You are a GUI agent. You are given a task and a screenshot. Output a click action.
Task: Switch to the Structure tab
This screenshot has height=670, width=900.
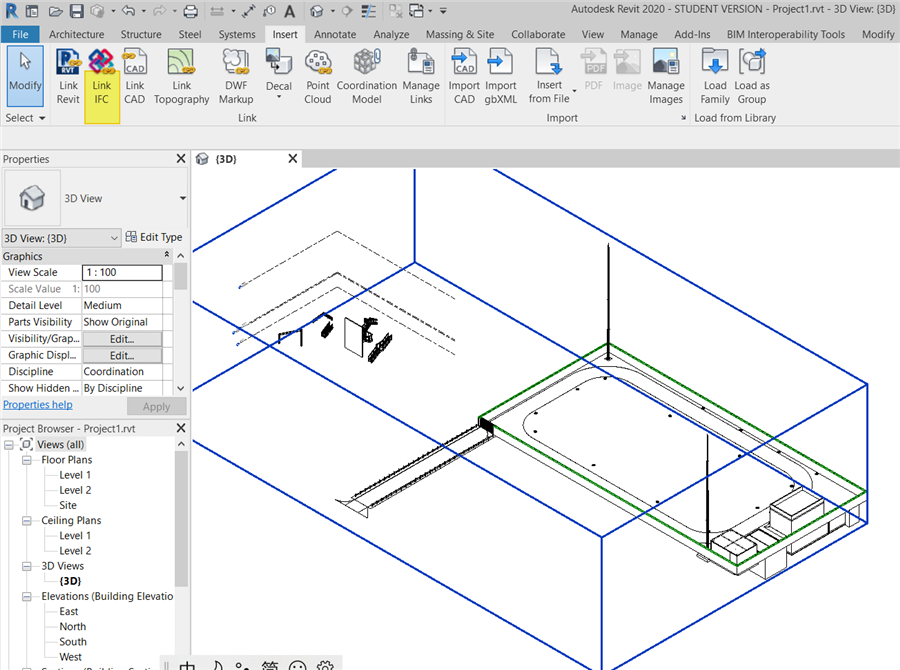click(141, 34)
